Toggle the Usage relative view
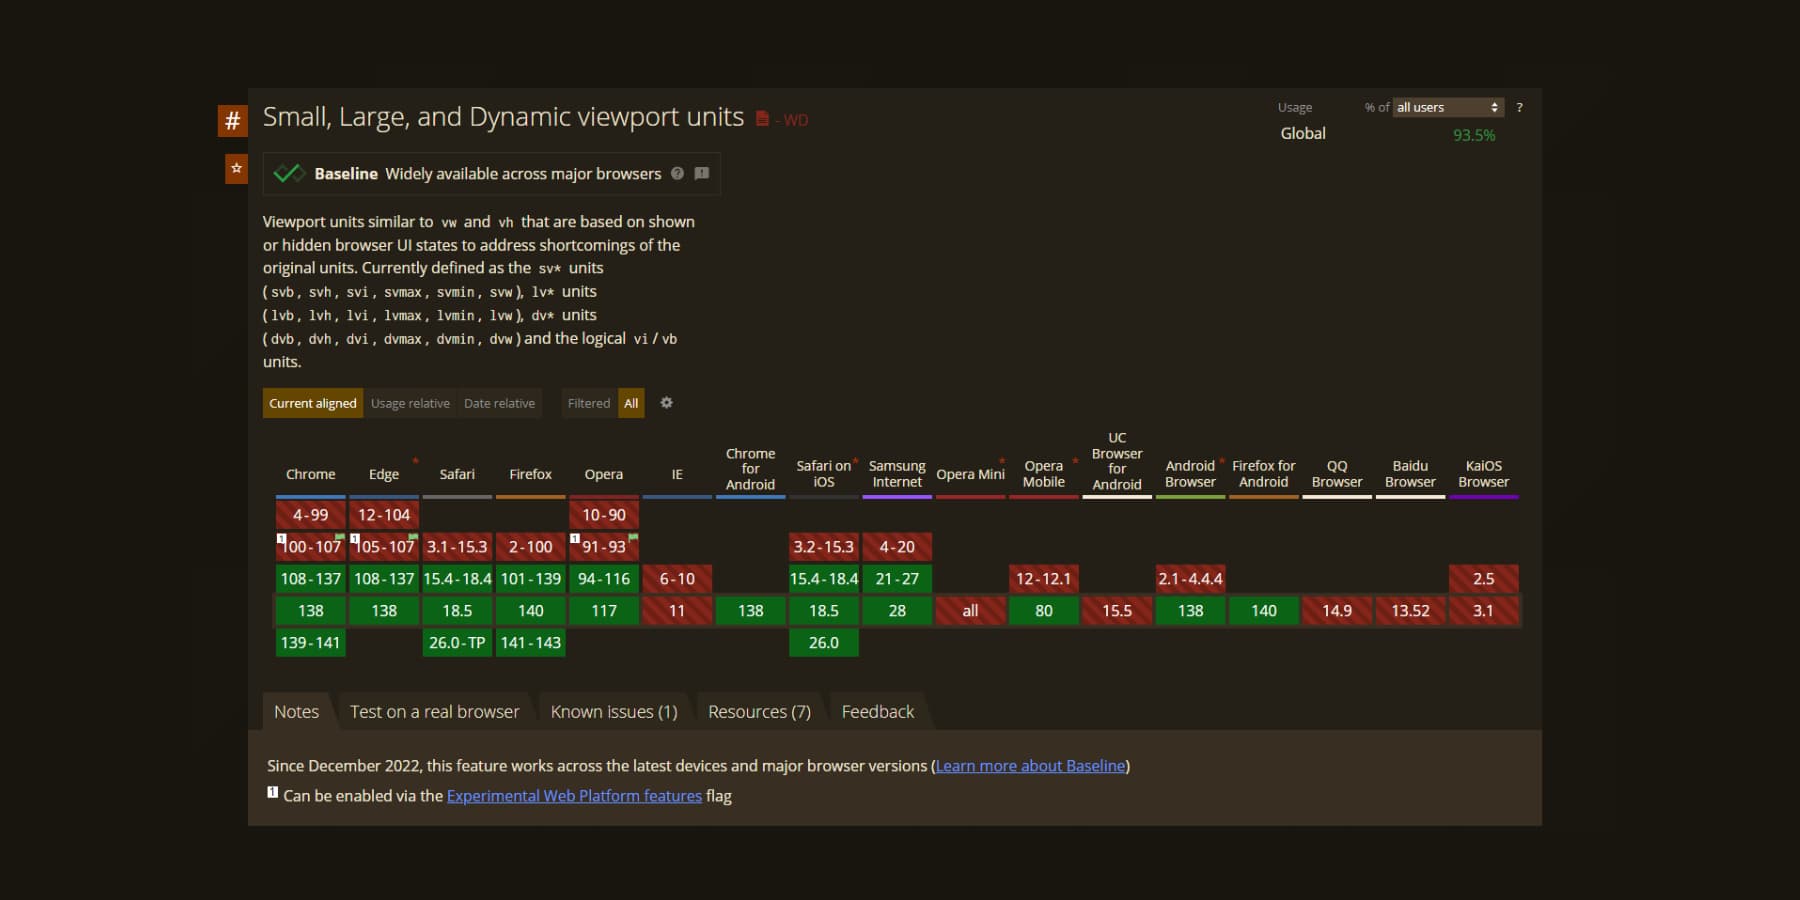1800x900 pixels. [410, 403]
